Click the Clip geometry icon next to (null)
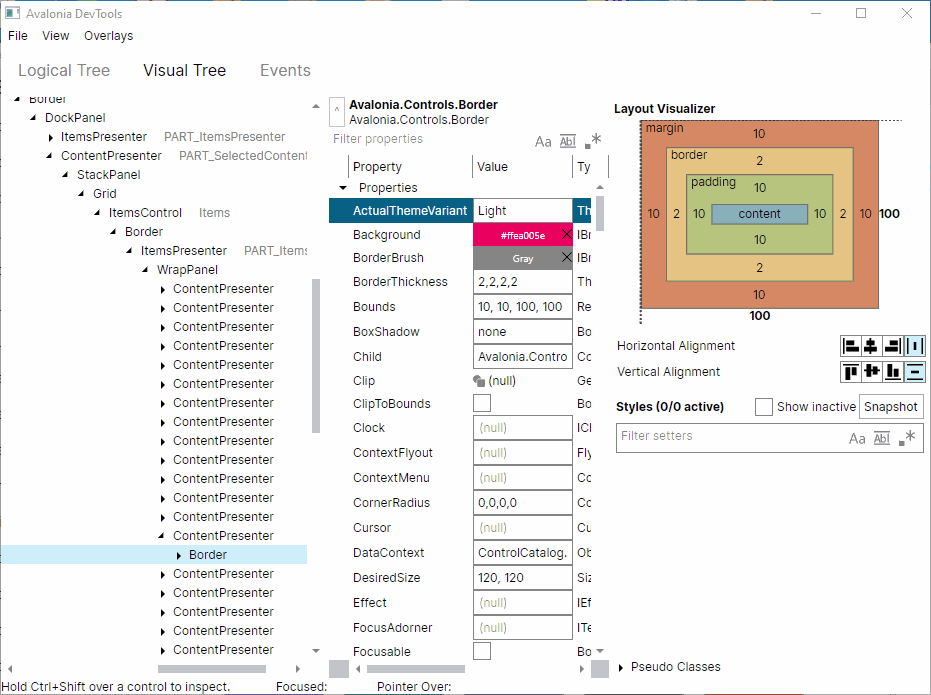 pos(479,380)
